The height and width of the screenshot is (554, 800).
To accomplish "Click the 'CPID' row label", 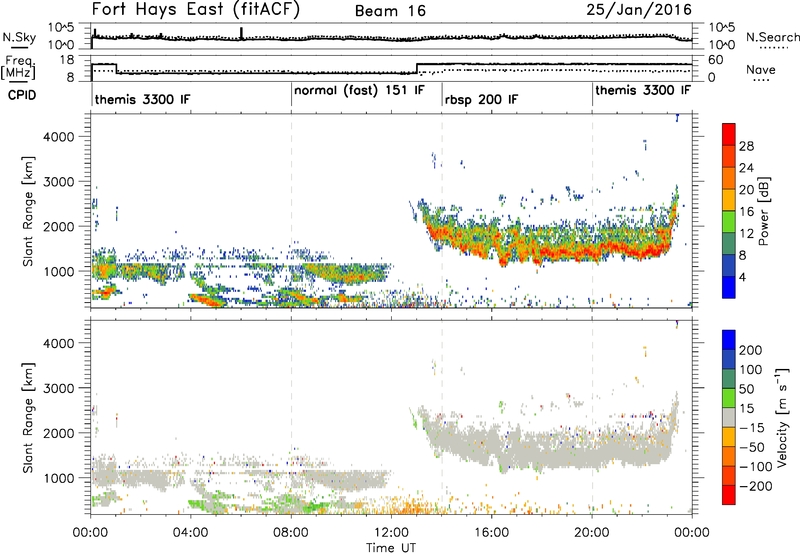I will (x=22, y=95).
